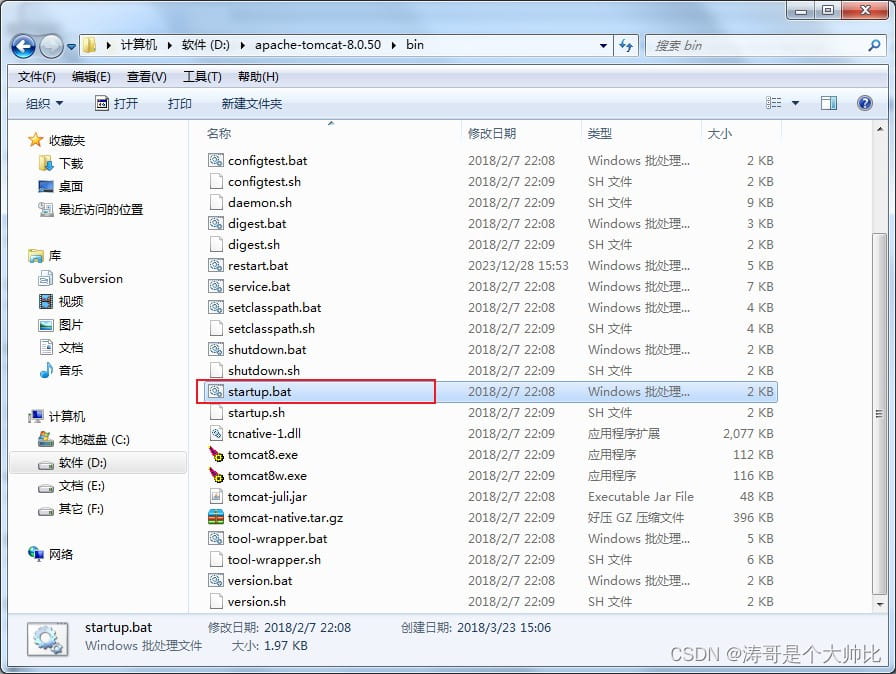Click 计算机 breadcrumb in address bar
The image size is (896, 674).
tap(138, 45)
